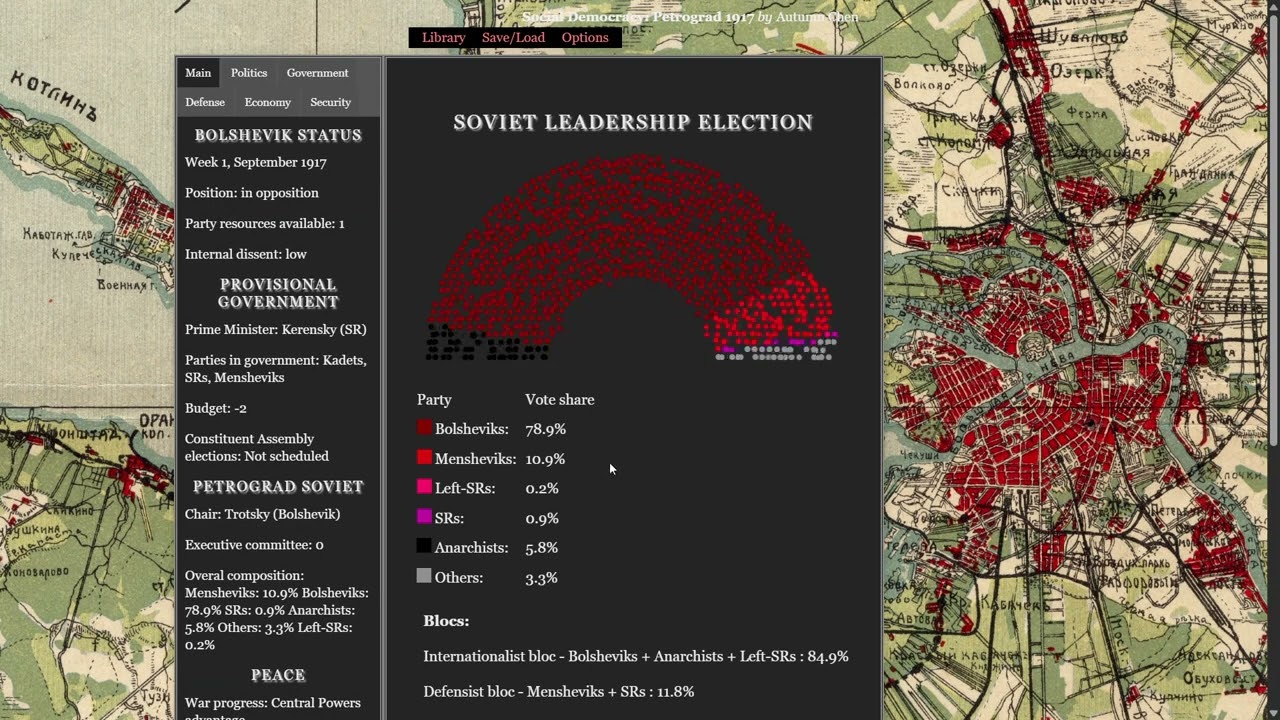
Task: Click the SRs purple color swatch
Action: (424, 517)
